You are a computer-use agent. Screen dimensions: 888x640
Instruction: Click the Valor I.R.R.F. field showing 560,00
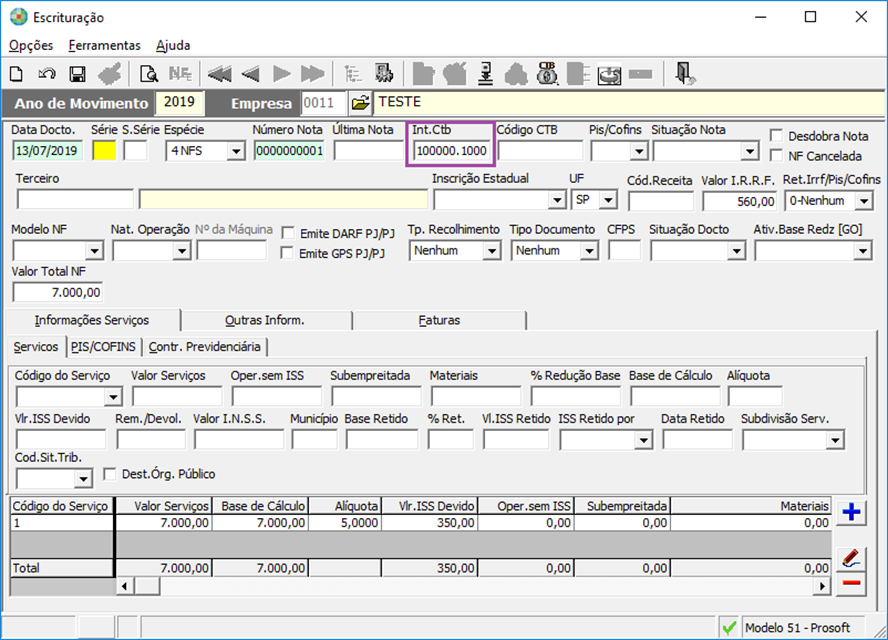coord(741,201)
